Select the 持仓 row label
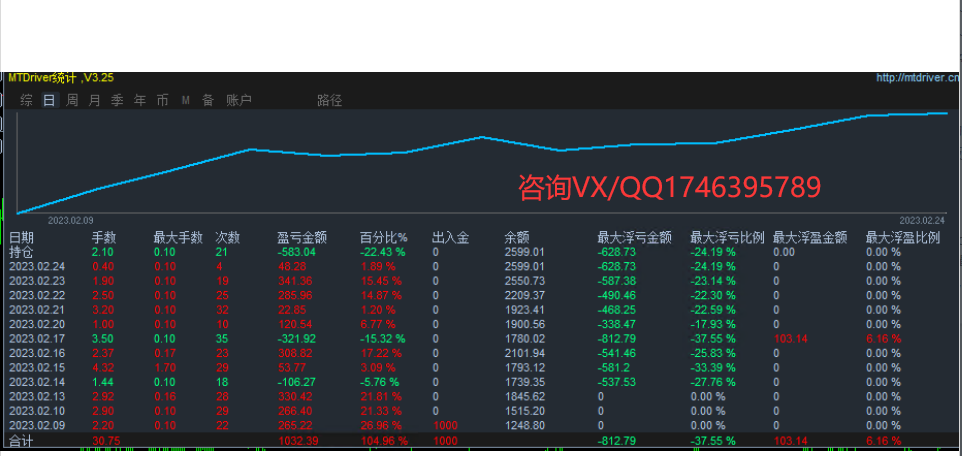962x456 pixels. [21, 252]
